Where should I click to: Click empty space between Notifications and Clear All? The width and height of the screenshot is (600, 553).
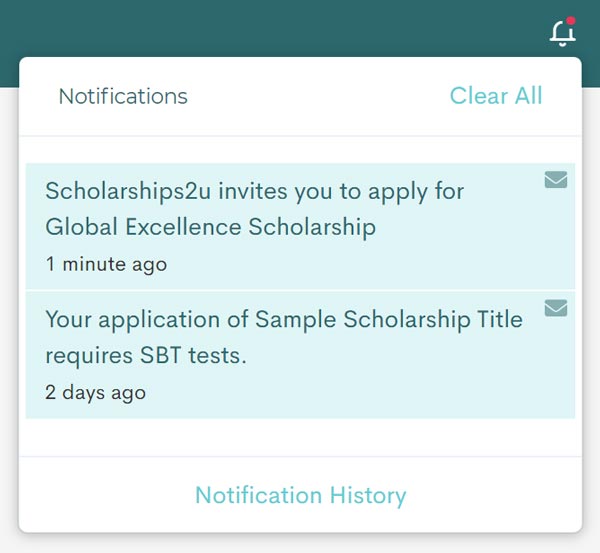pos(318,96)
